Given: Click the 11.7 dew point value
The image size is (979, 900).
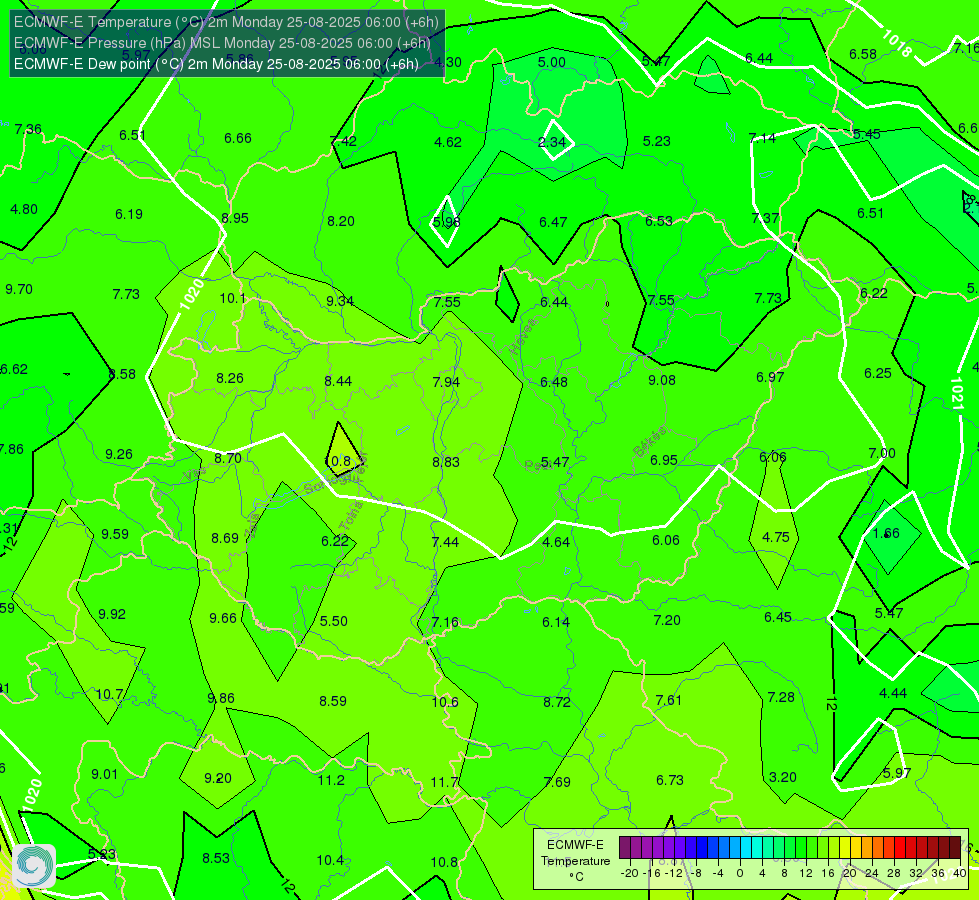Looking at the screenshot, I should tap(445, 782).
